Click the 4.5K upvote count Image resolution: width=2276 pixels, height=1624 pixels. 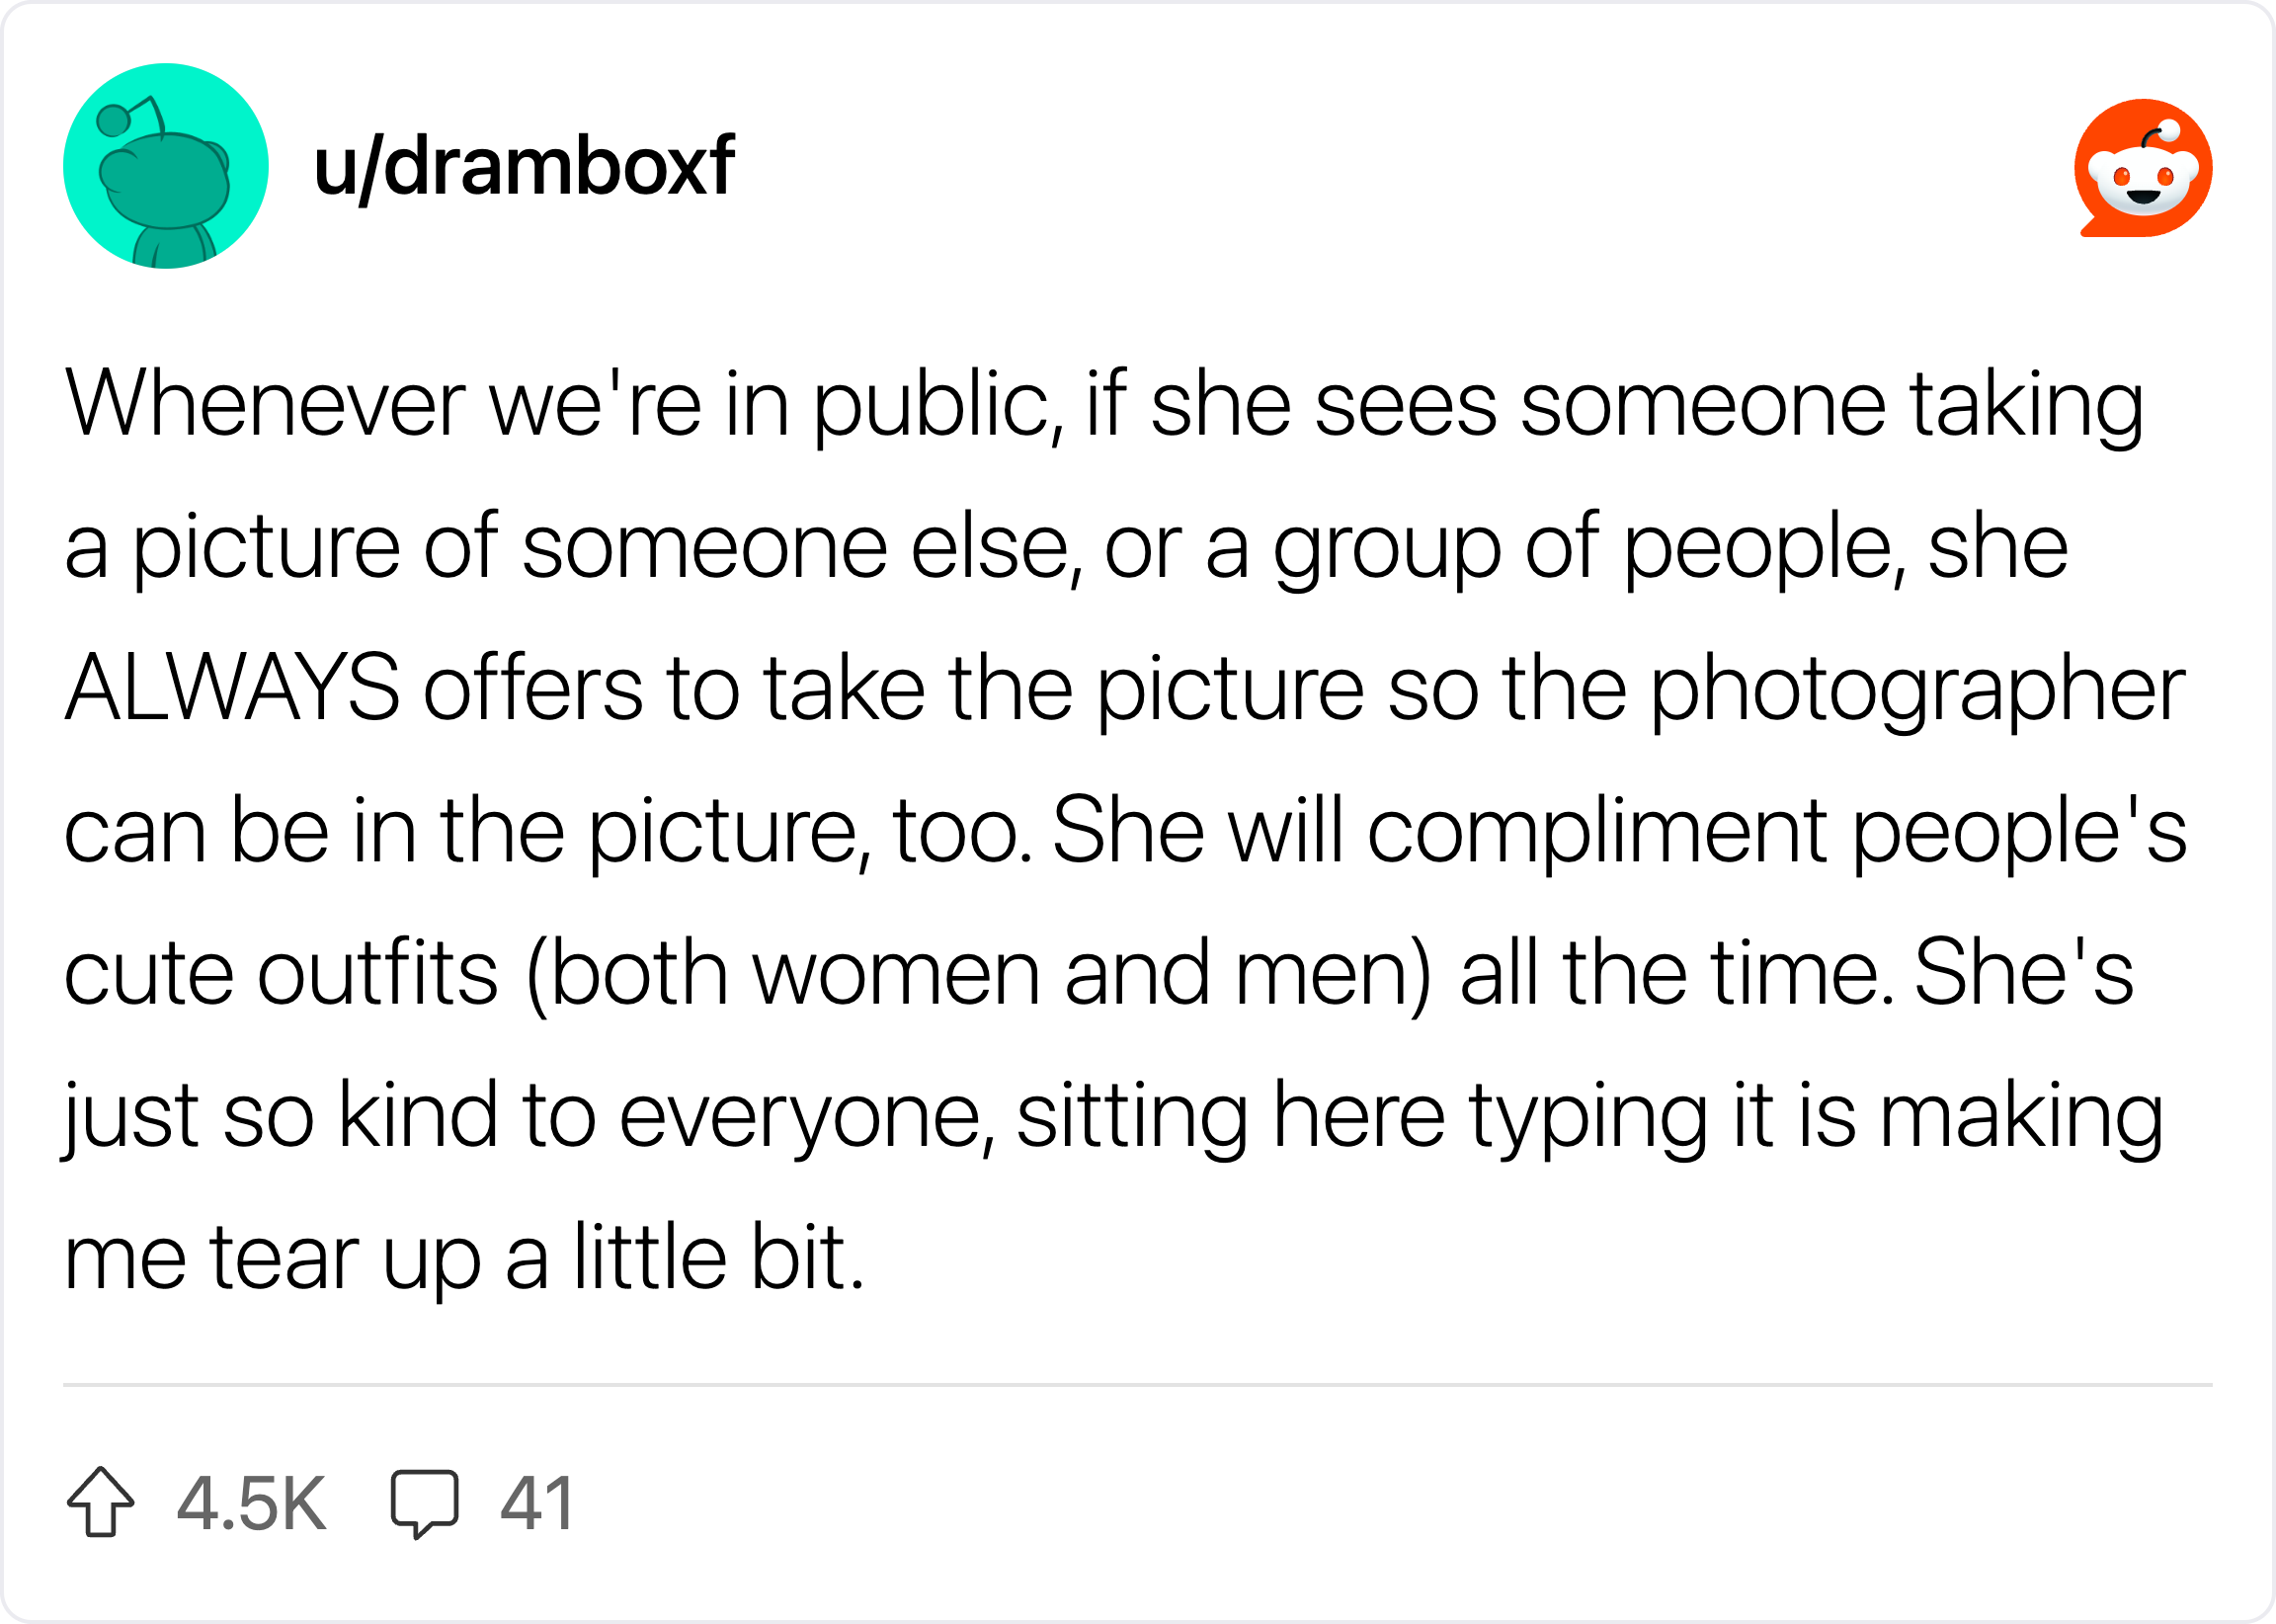click(x=251, y=1503)
